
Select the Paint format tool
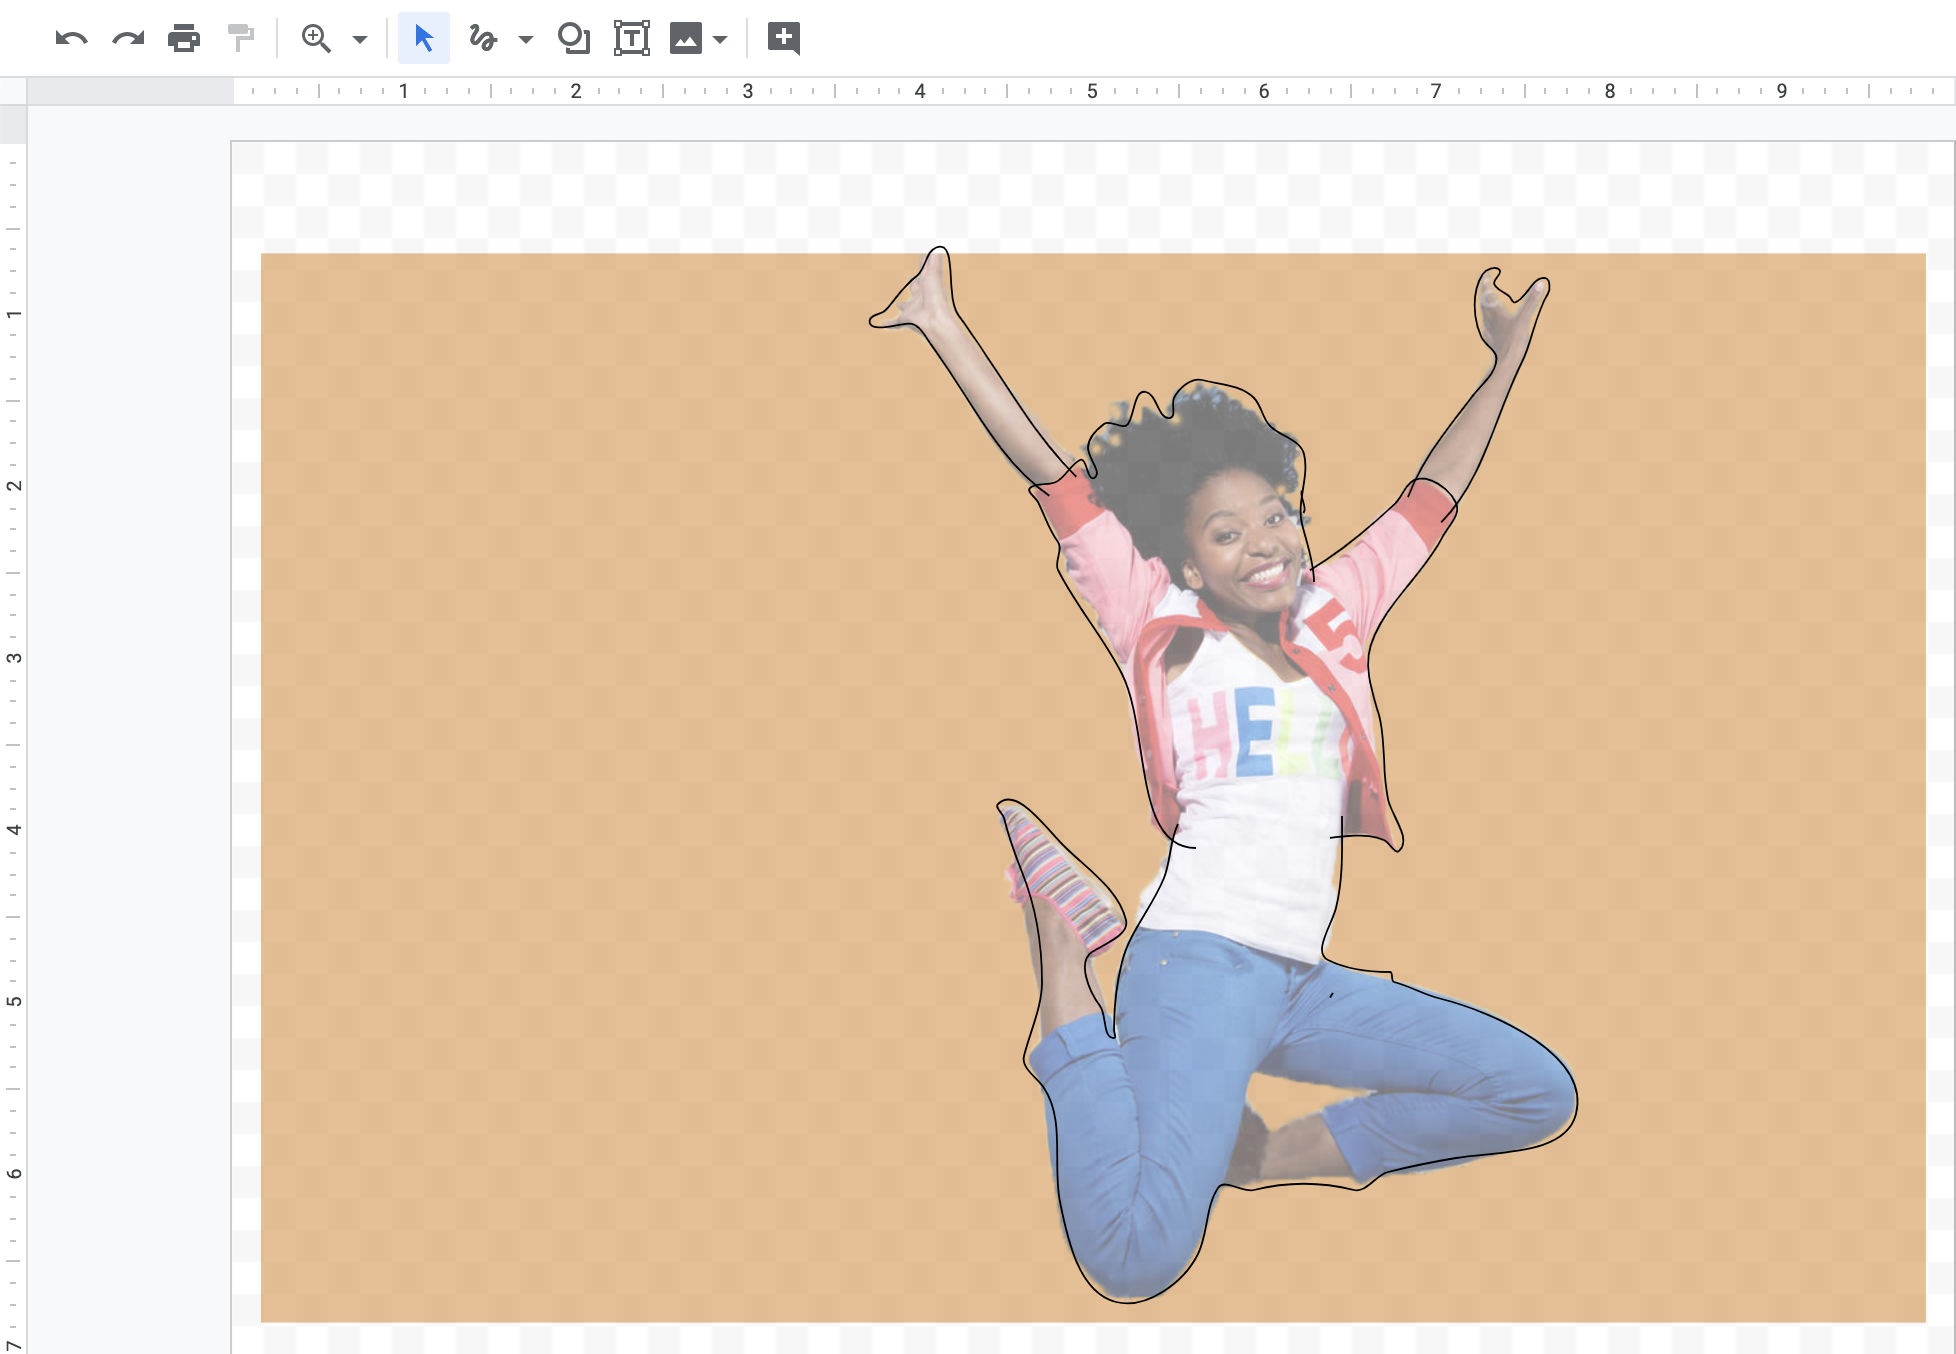(x=240, y=39)
